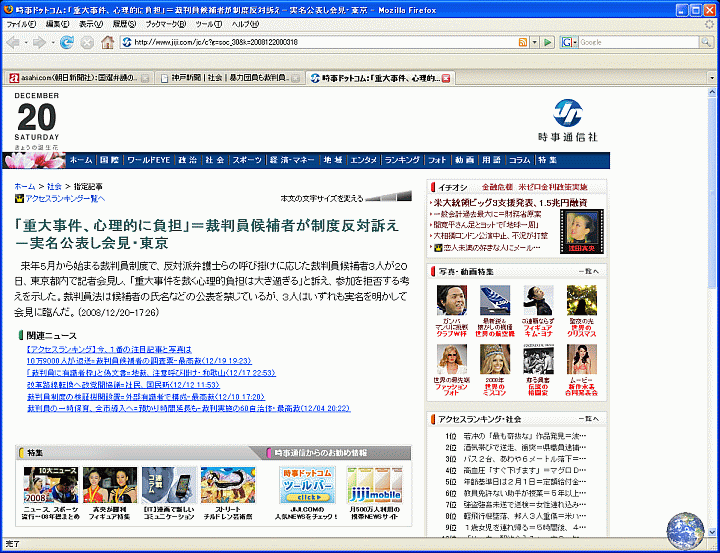The width and height of the screenshot is (720, 553).
Task: Click the Stop loading icon
Action: click(x=87, y=42)
